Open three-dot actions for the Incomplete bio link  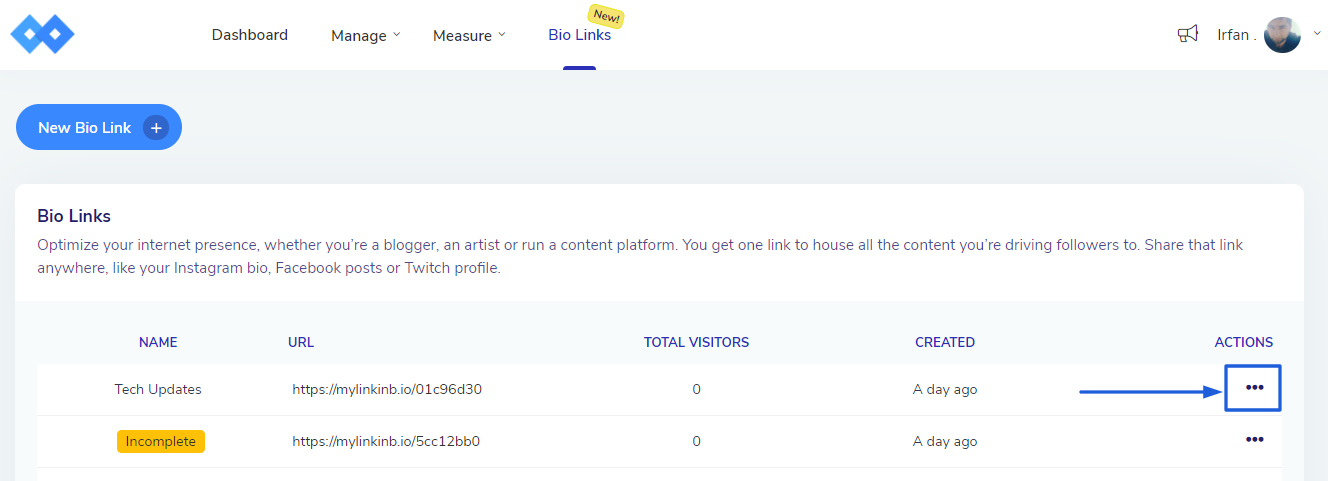tap(1254, 440)
